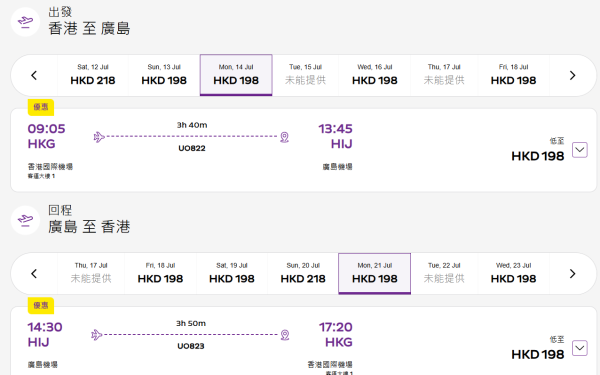Select departure date Sun, 13 Jul
This screenshot has height=375, width=600.
tap(164, 75)
